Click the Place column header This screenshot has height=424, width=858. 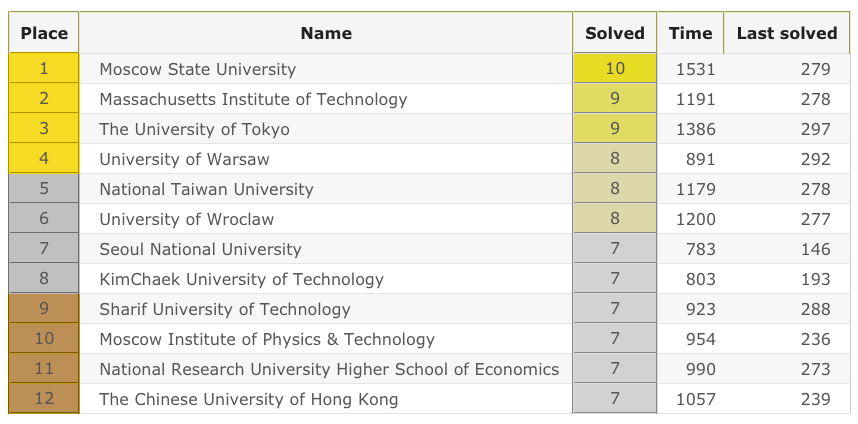click(44, 33)
